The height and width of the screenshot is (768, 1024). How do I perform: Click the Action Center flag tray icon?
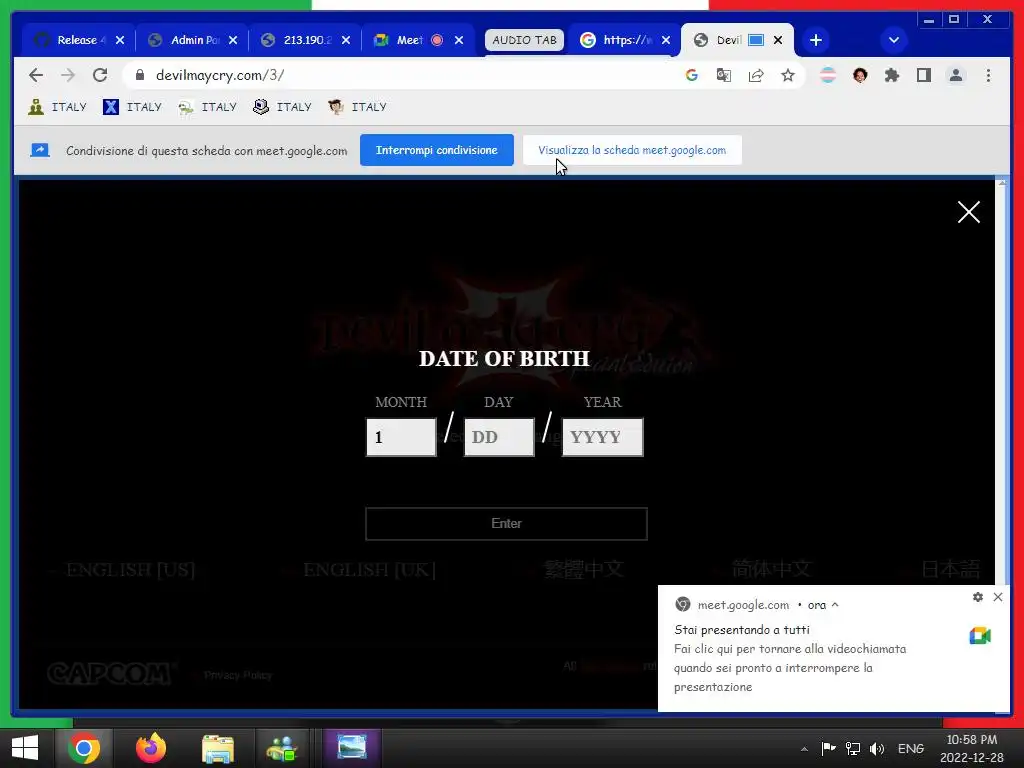click(x=828, y=748)
